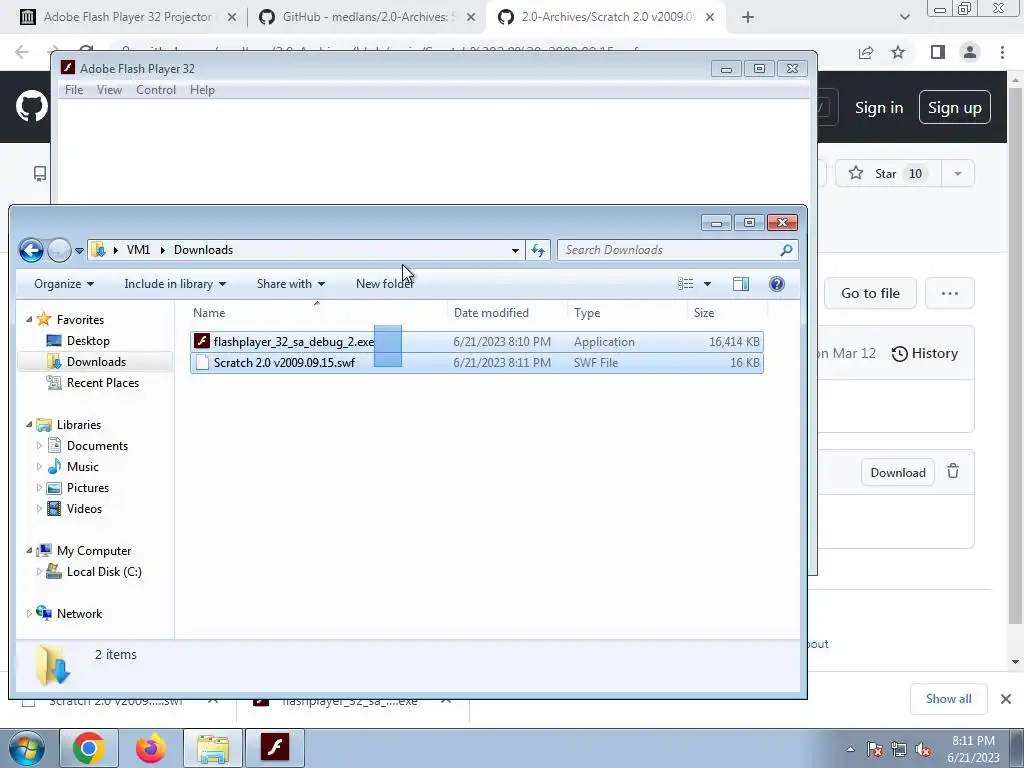Expand the Star options dropdown on GitHub
Image resolution: width=1024 pixels, height=768 pixels.
(x=958, y=174)
